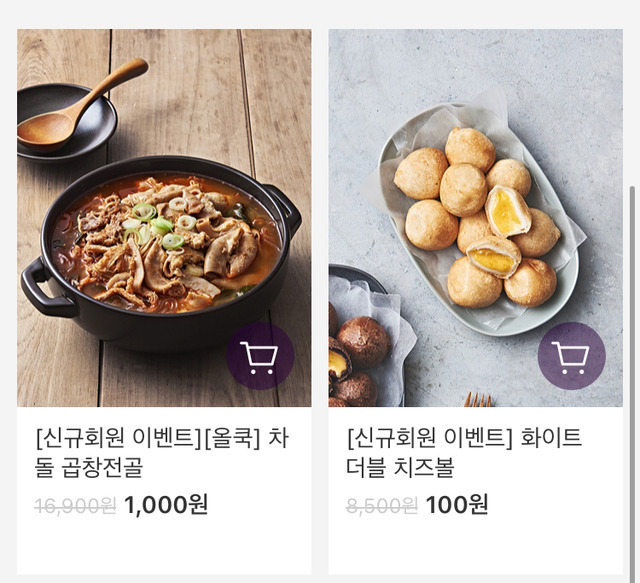Tap the gold fork below the cheese ball plate
Viewport: 640px width, 583px height.
tap(479, 398)
